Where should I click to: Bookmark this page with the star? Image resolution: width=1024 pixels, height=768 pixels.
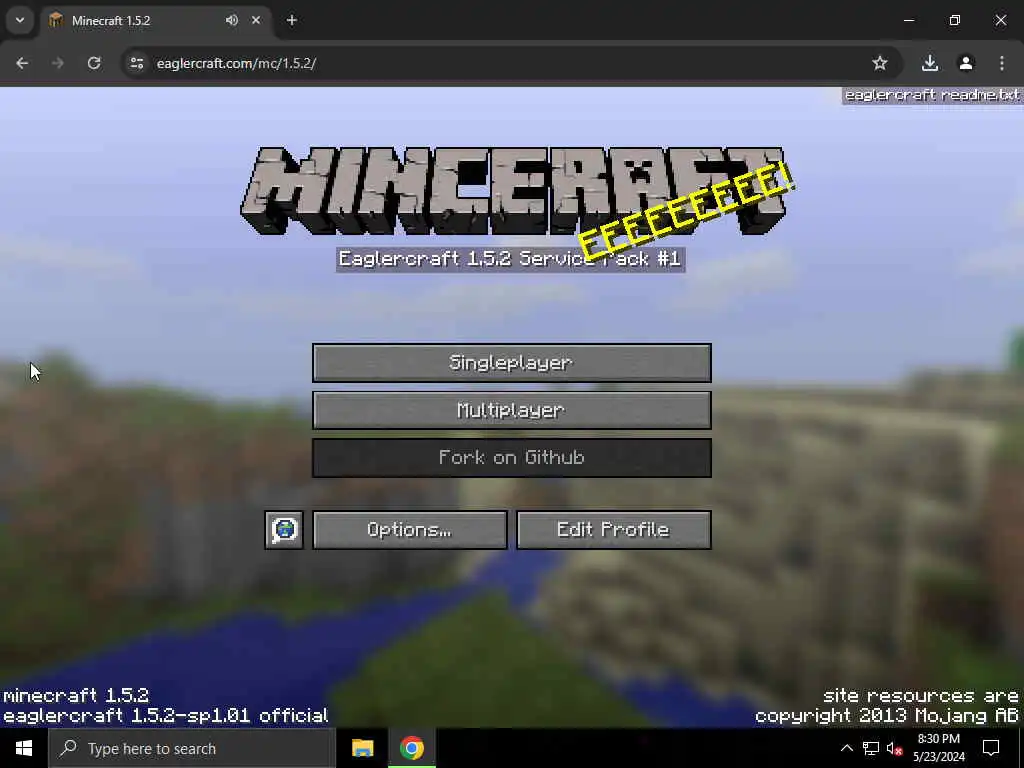880,63
